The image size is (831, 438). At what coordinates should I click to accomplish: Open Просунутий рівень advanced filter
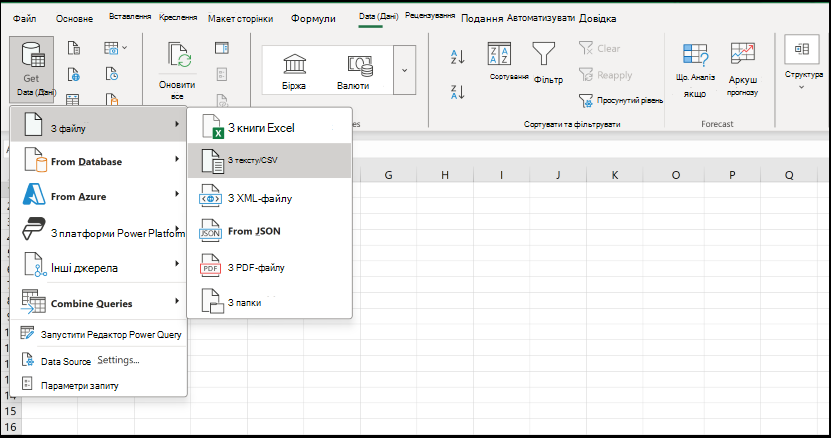tap(621, 100)
